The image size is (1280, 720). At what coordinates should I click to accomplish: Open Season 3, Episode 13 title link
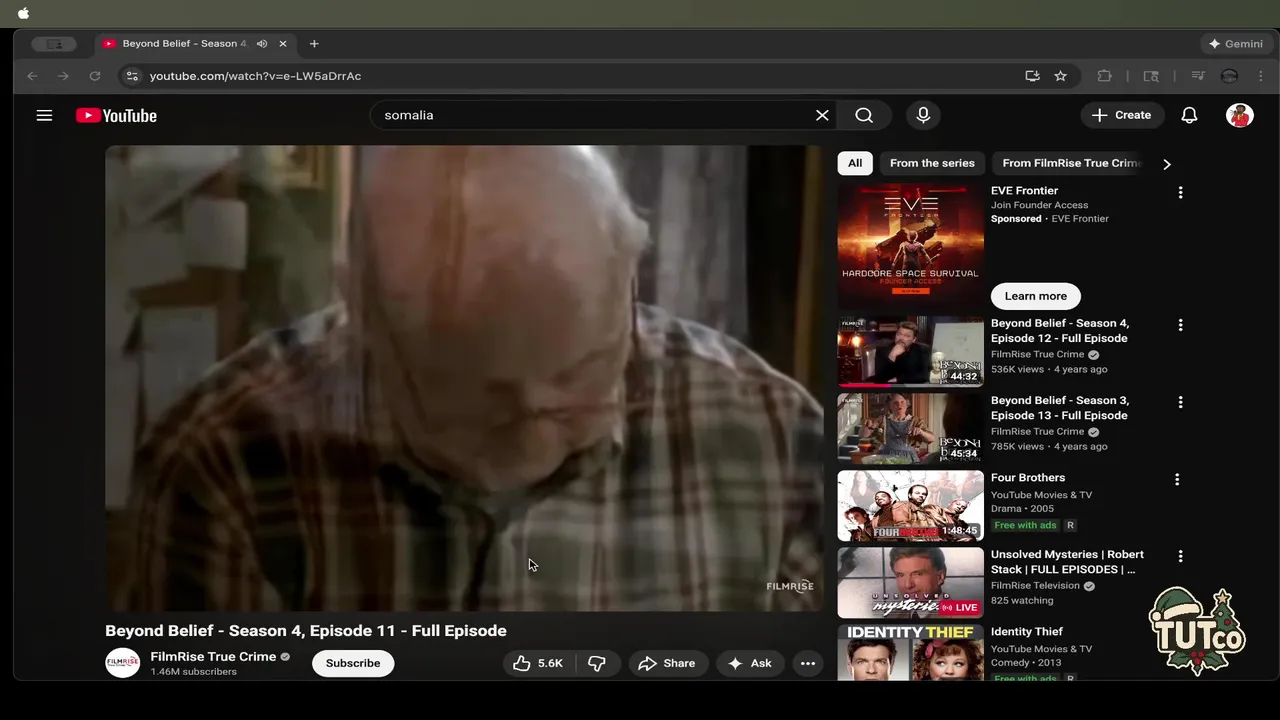pos(1060,408)
